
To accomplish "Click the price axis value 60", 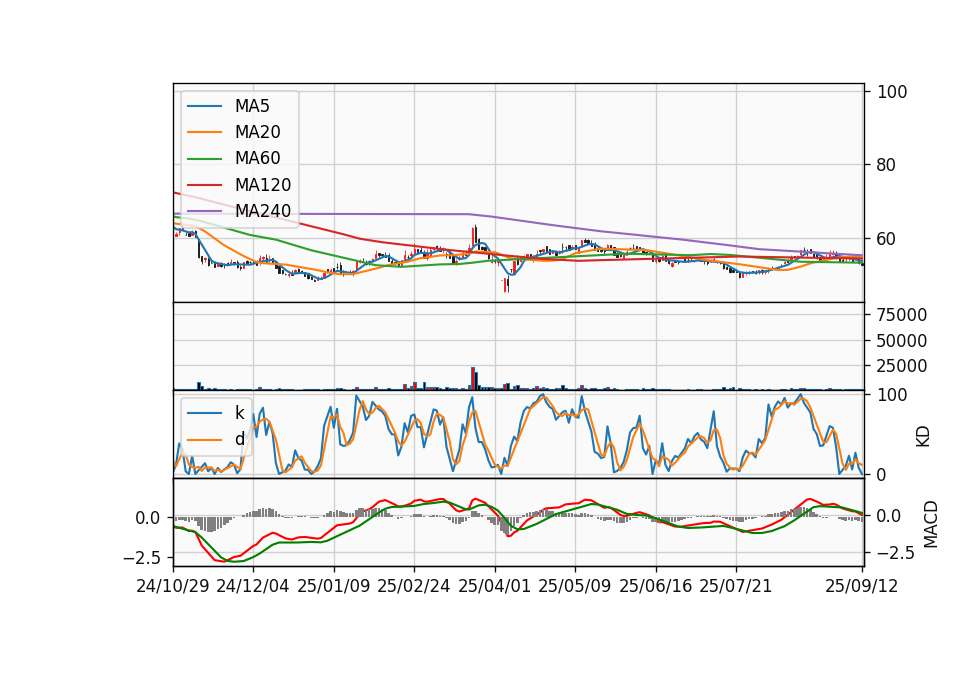I will click(887, 239).
